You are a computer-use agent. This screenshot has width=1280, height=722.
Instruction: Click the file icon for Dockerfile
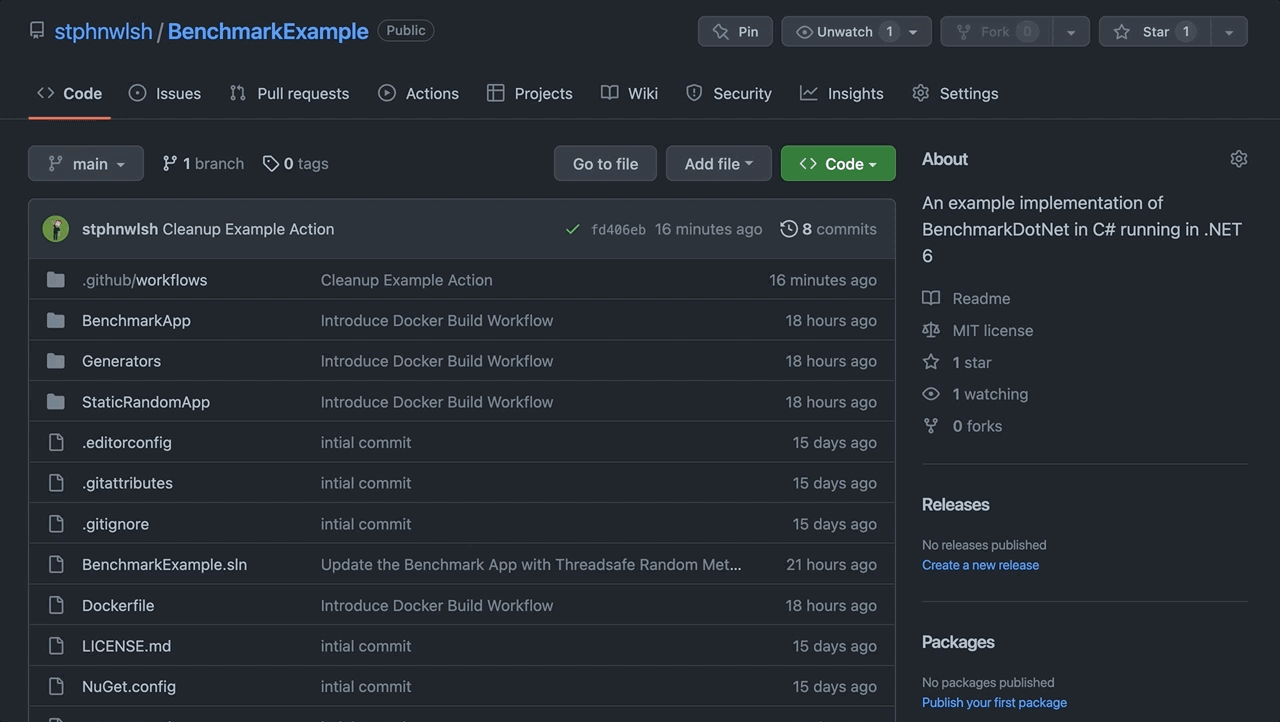click(x=56, y=605)
